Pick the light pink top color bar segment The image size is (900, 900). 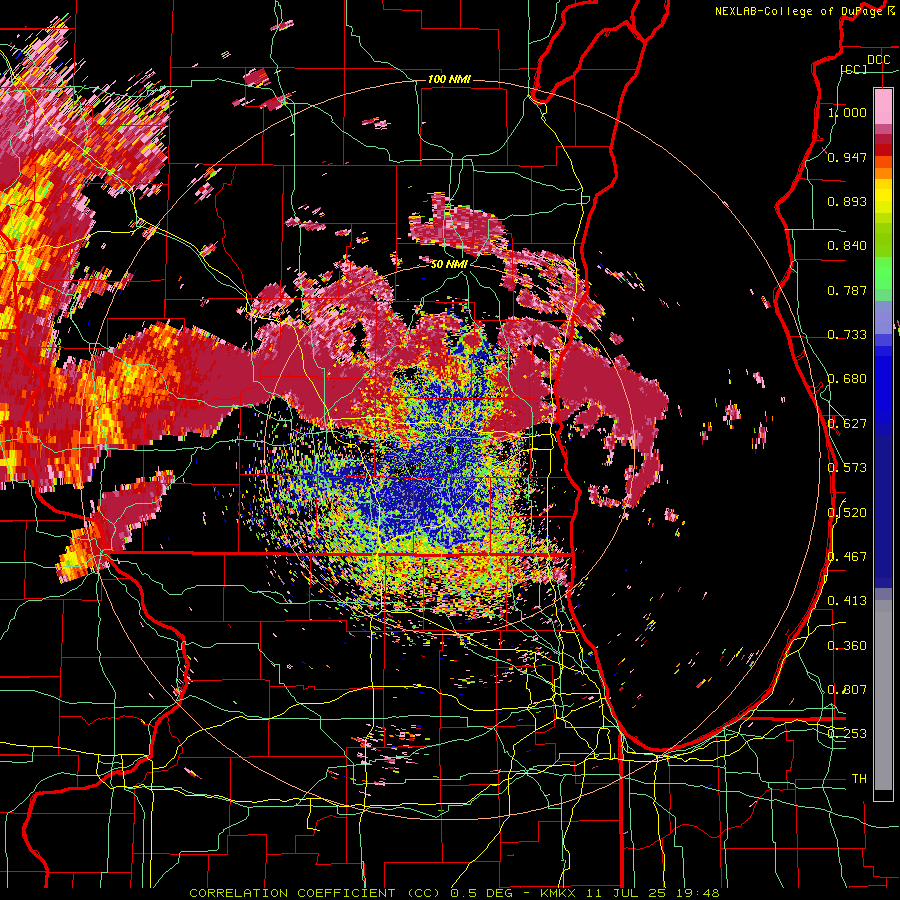pos(883,106)
